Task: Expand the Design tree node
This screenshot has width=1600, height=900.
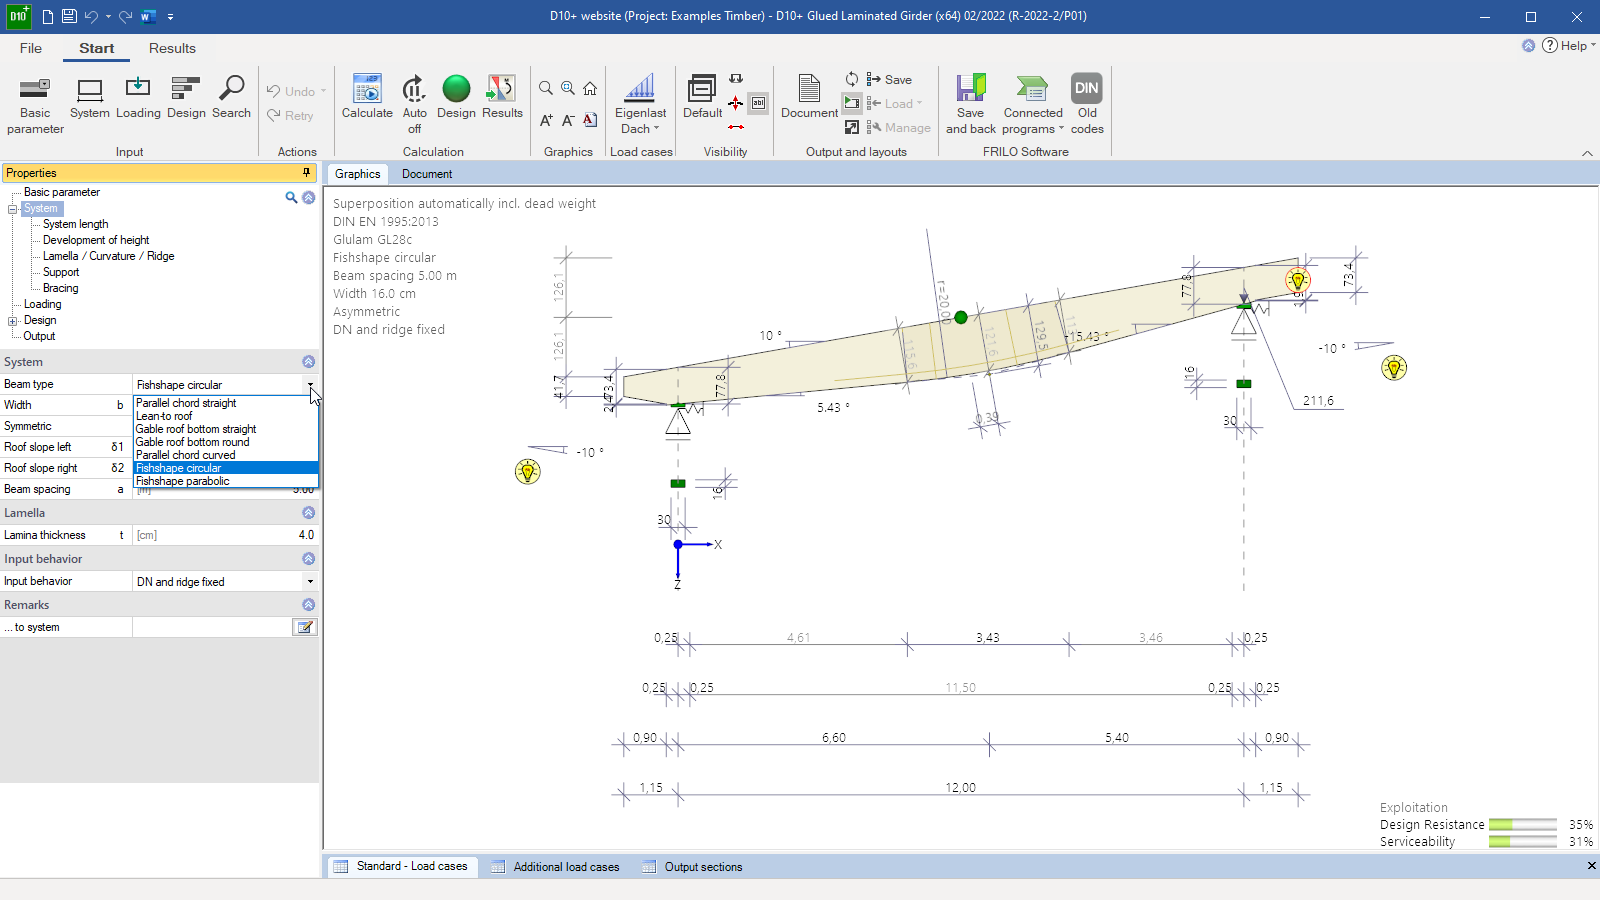Action: (x=13, y=321)
